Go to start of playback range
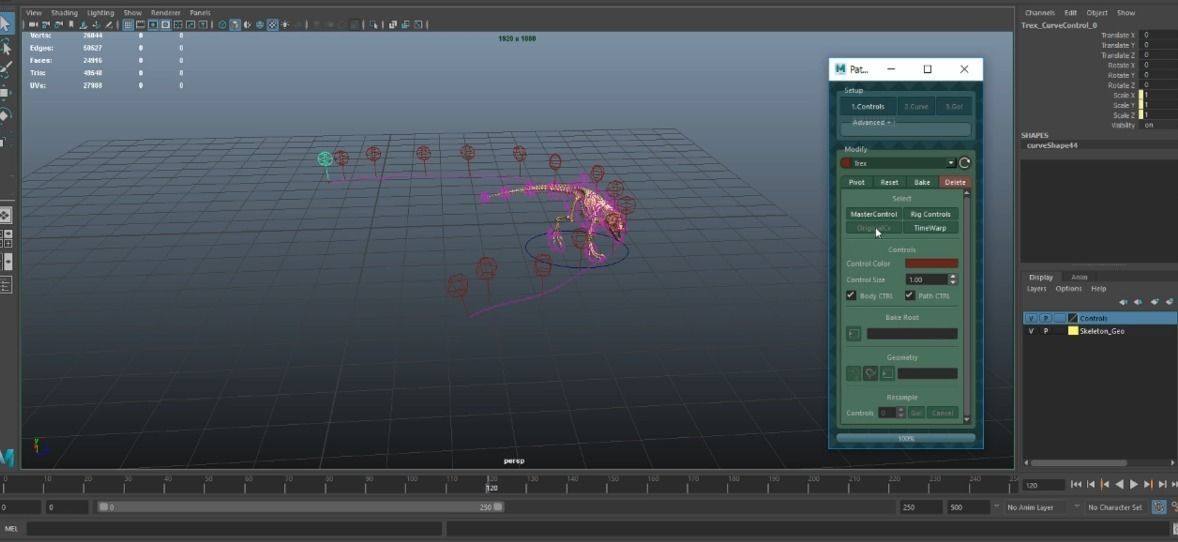The height and width of the screenshot is (542, 1178). [x=1076, y=484]
